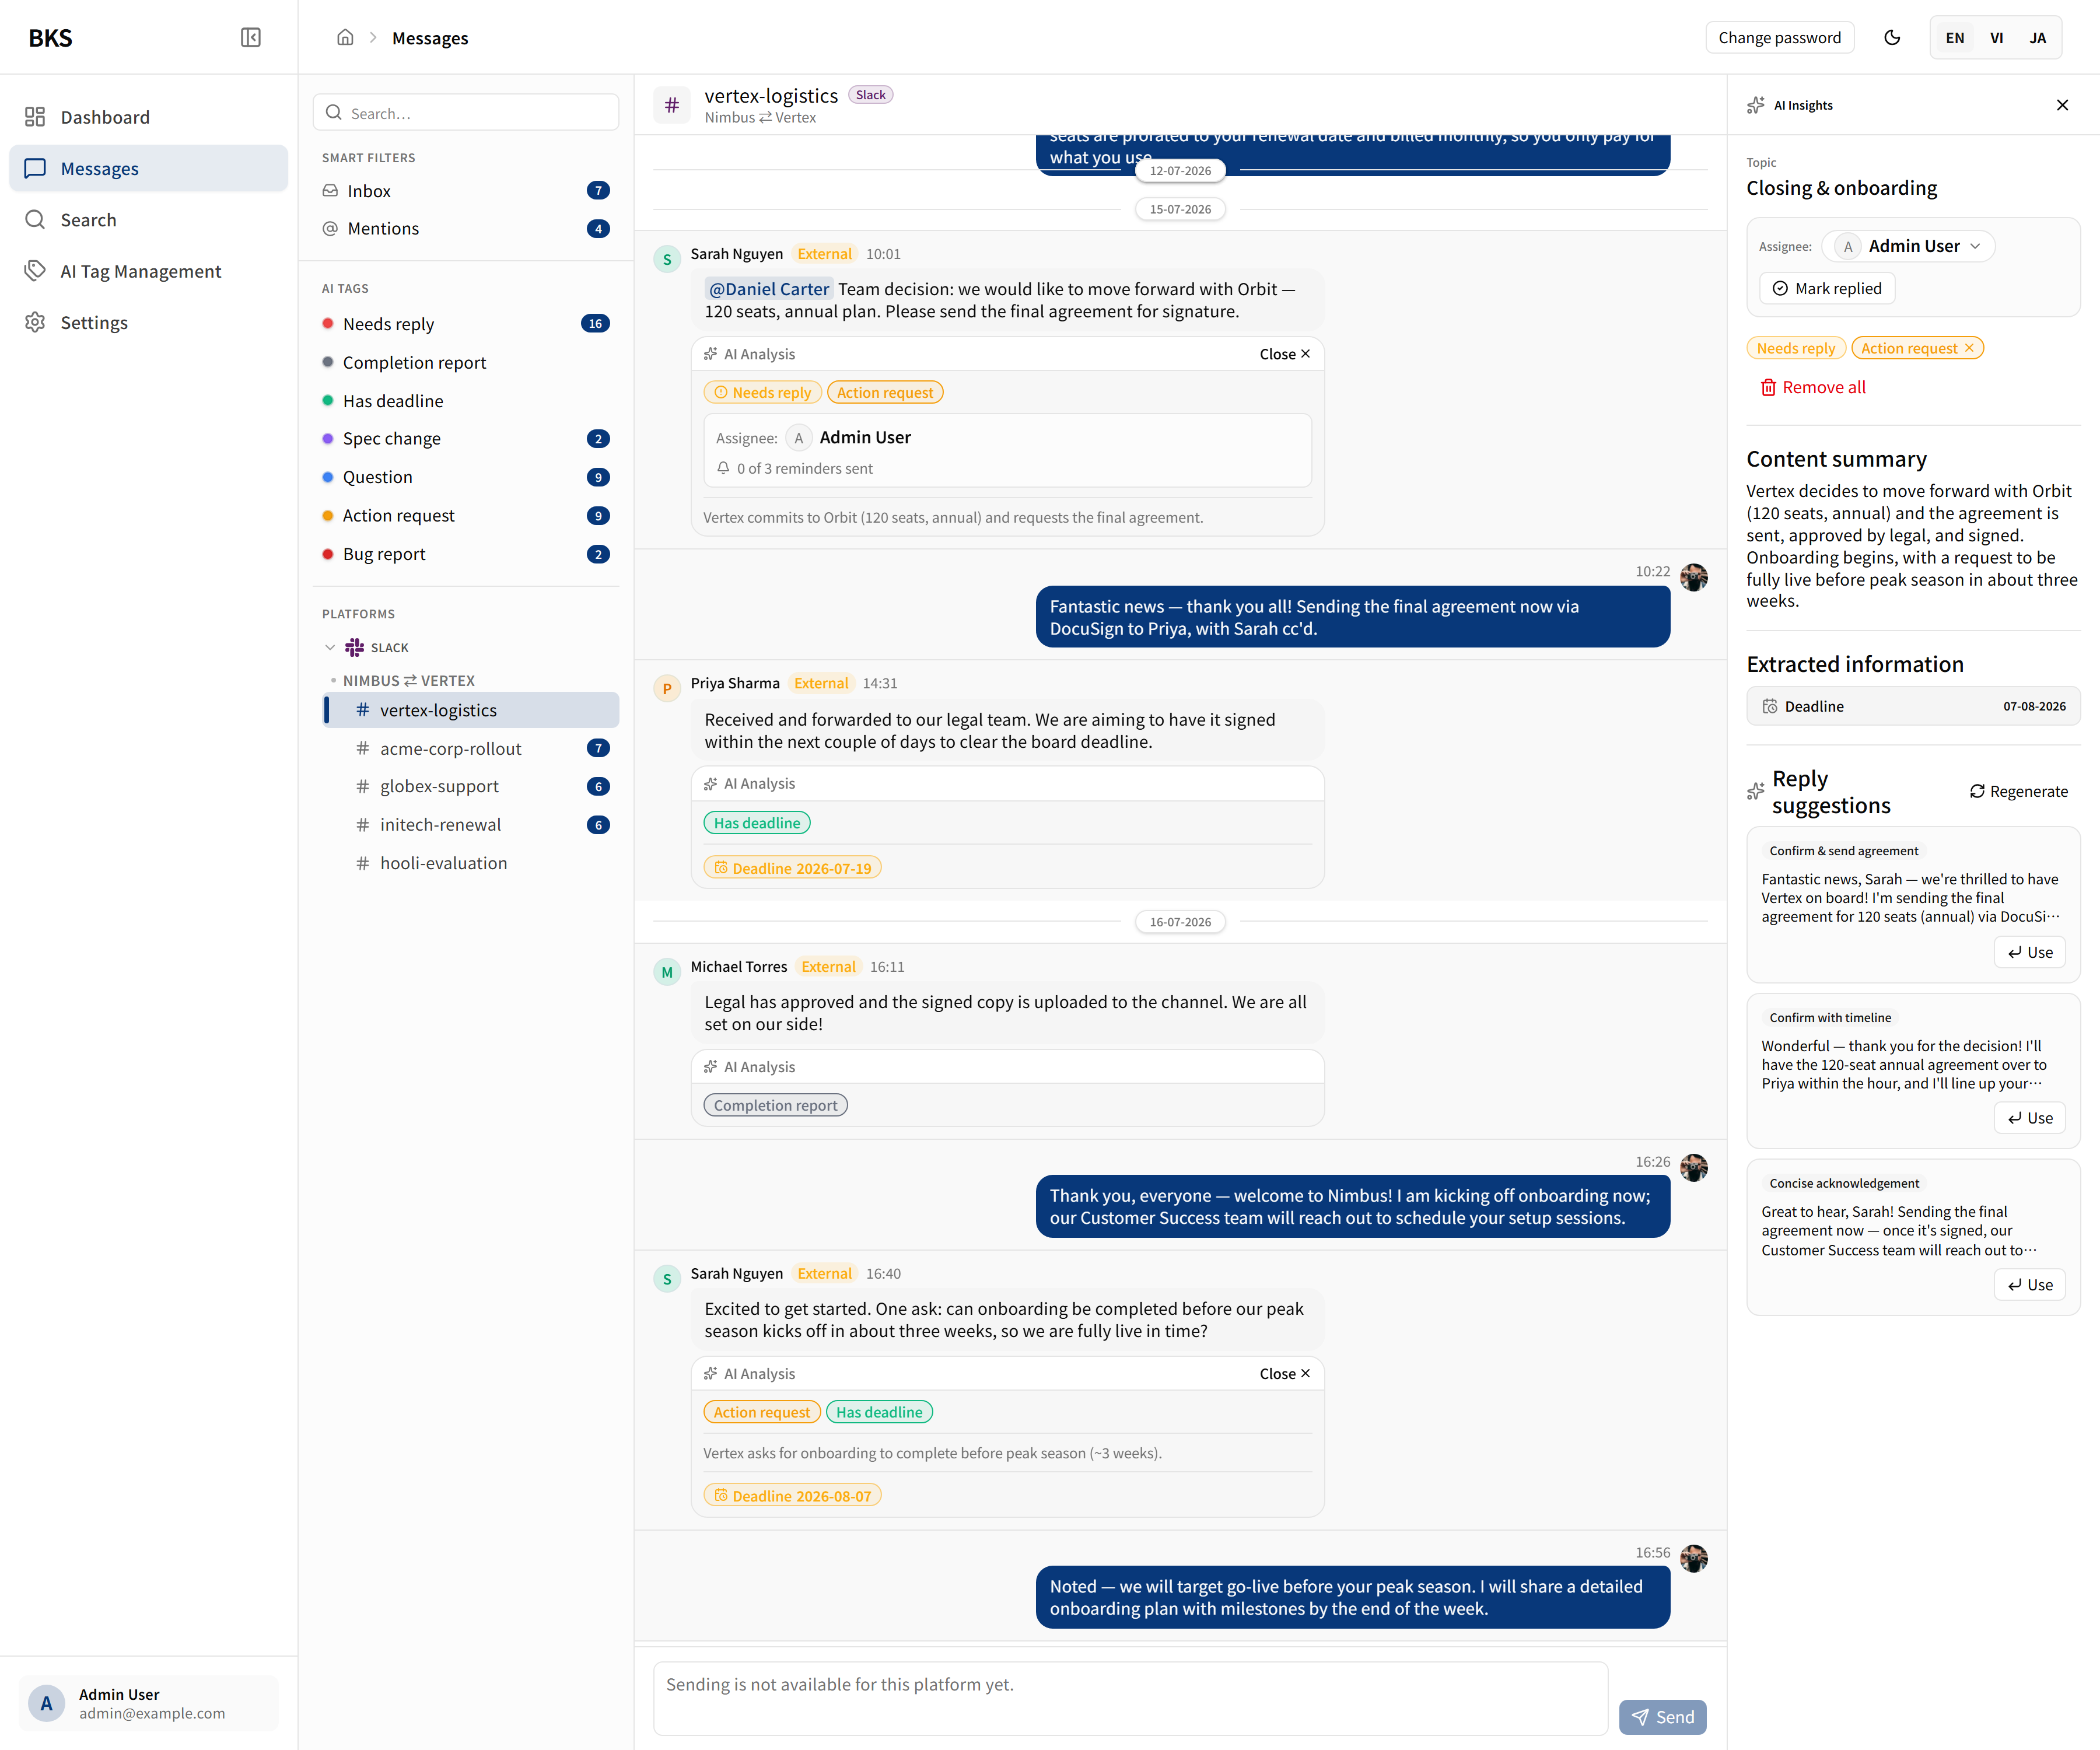
Task: Open Search page in sidebar
Action: click(148, 220)
